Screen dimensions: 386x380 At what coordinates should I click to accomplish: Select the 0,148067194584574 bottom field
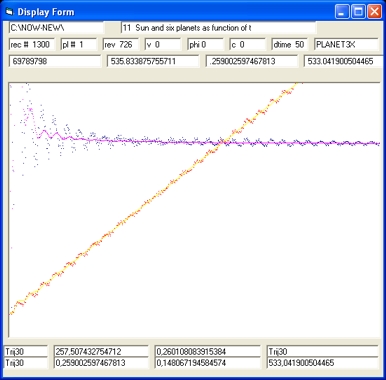click(x=208, y=363)
